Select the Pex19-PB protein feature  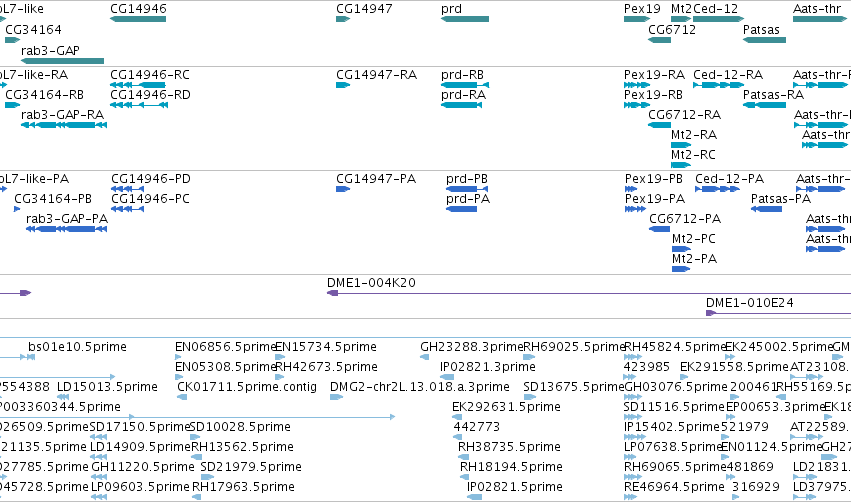click(x=631, y=189)
